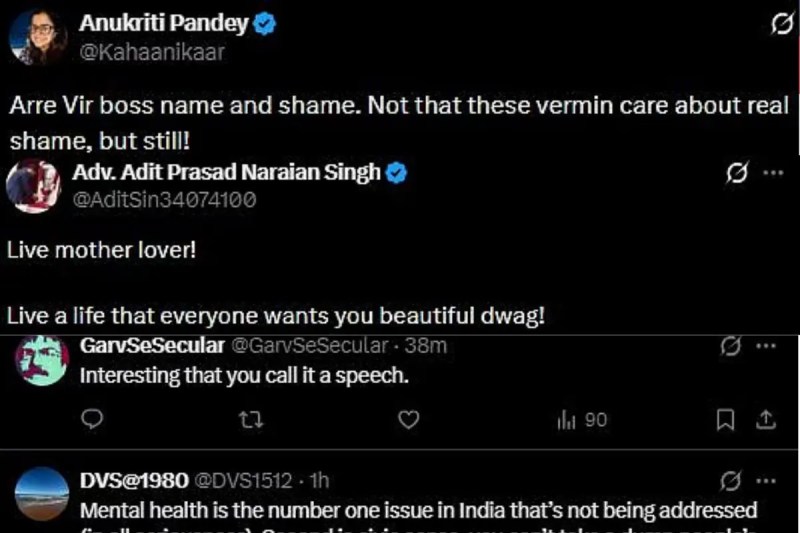The height and width of the screenshot is (533, 800).
Task: Open Anukriti Pandey's profile via her name
Action: (x=163, y=25)
